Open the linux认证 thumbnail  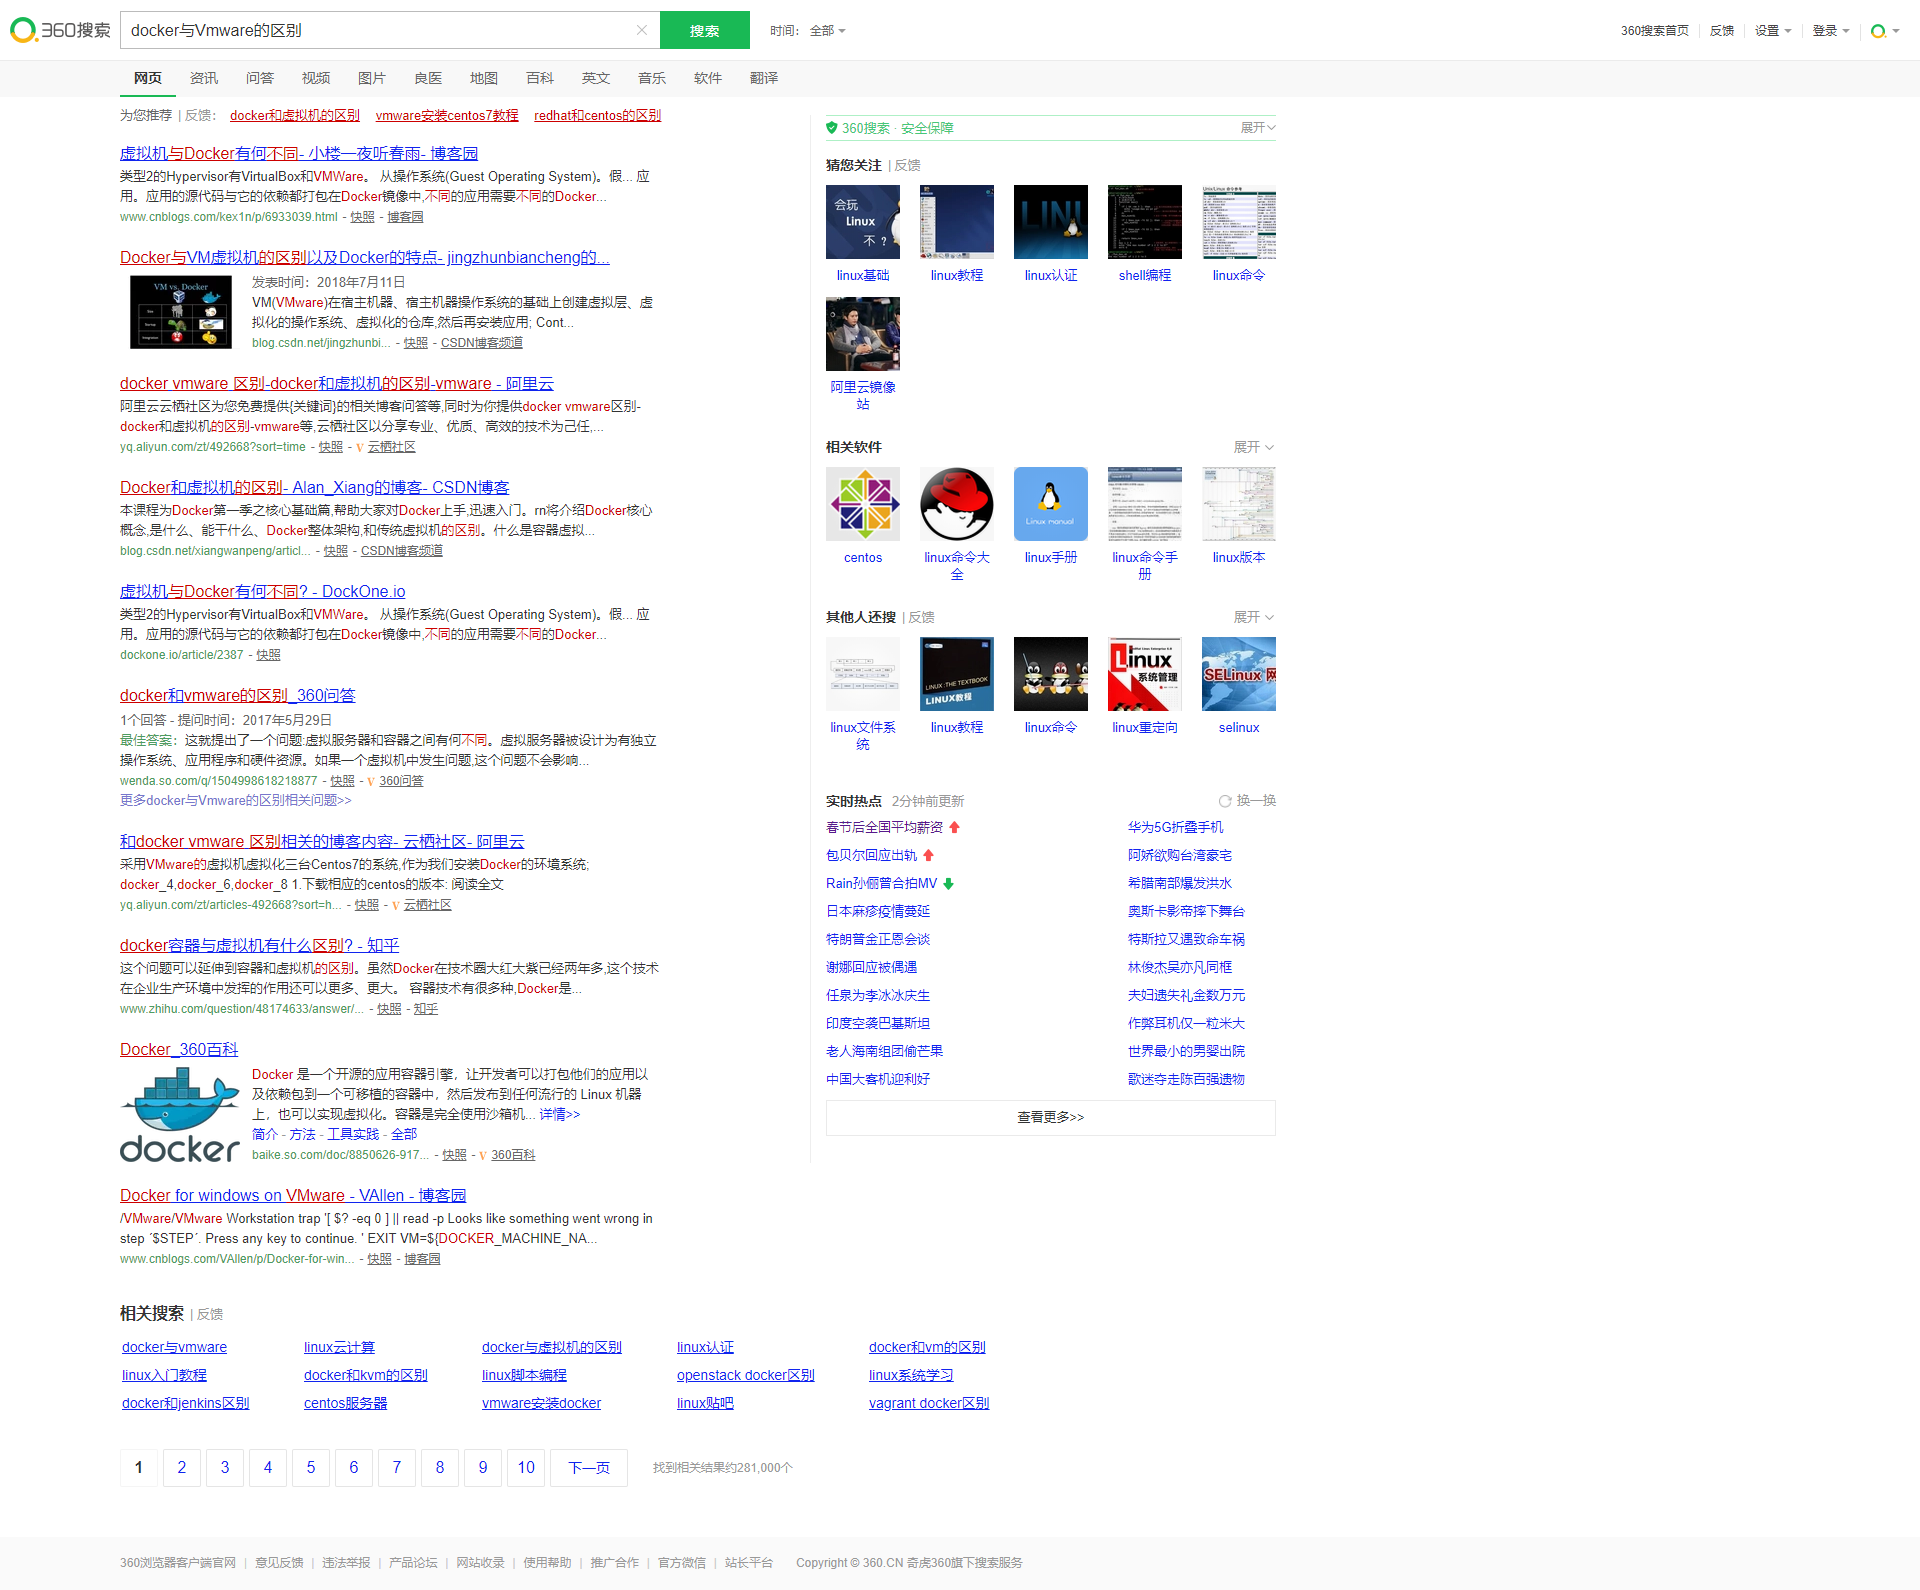[x=1050, y=222]
